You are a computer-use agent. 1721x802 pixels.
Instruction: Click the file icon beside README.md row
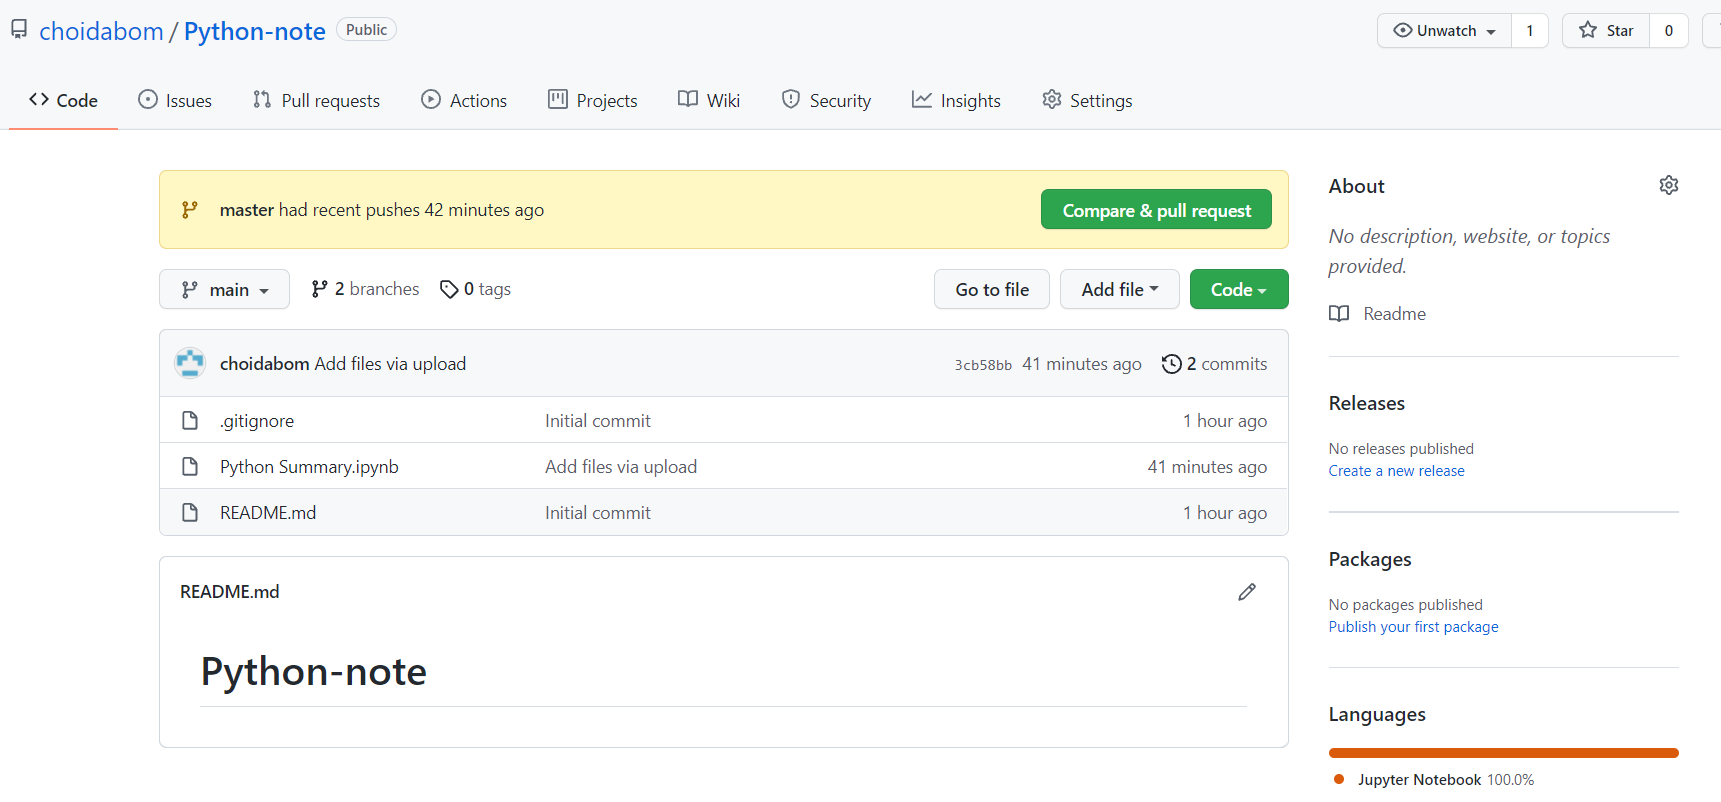point(190,513)
